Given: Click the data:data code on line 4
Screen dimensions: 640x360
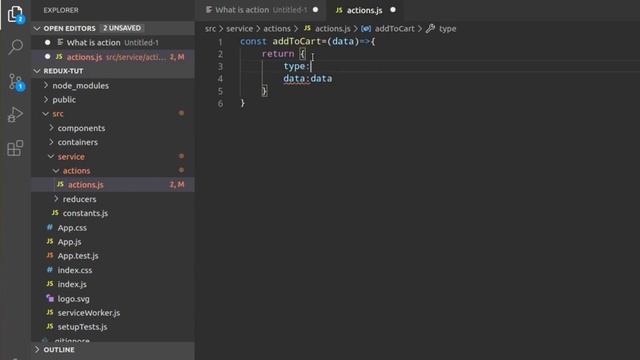Looking at the screenshot, I should [x=308, y=79].
